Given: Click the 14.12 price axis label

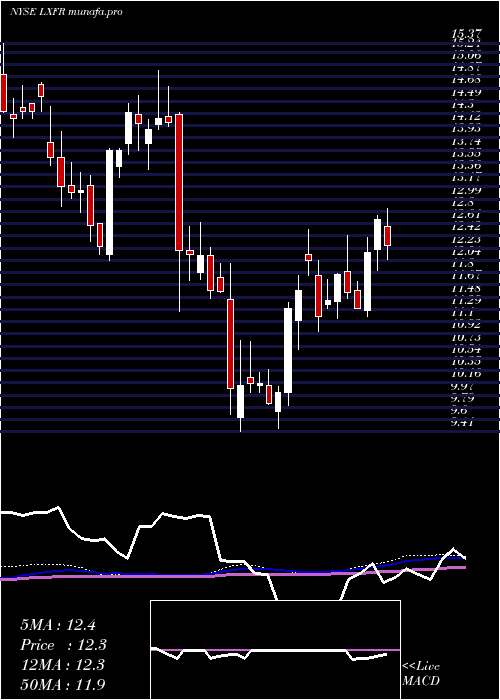Looking at the screenshot, I should pyautogui.click(x=466, y=117).
